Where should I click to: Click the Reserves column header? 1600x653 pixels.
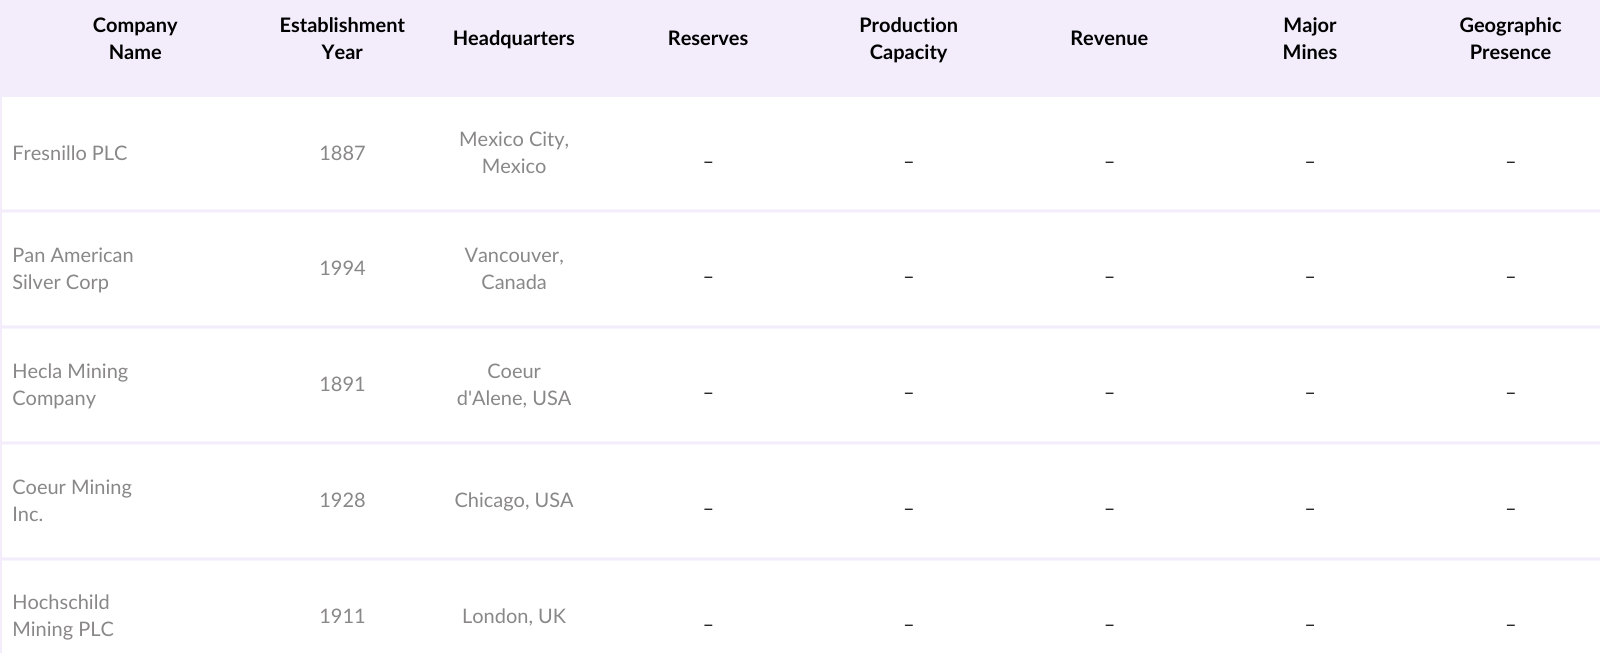(708, 38)
